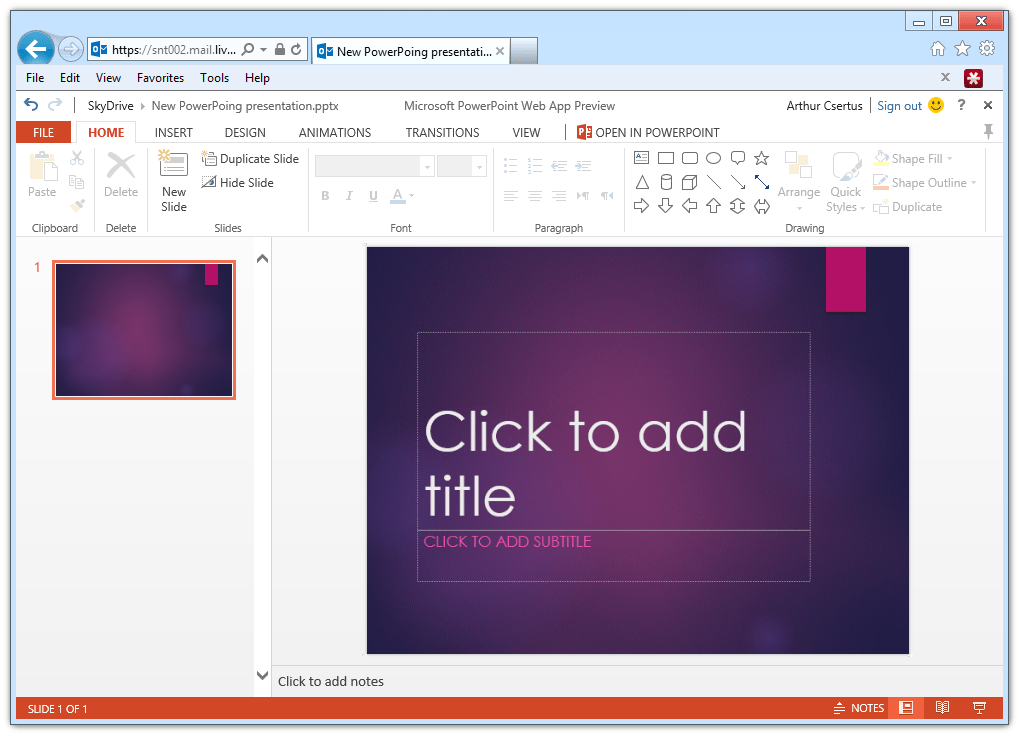The image size is (1019, 736).
Task: Click the smiley feedback icon
Action: coord(936,105)
